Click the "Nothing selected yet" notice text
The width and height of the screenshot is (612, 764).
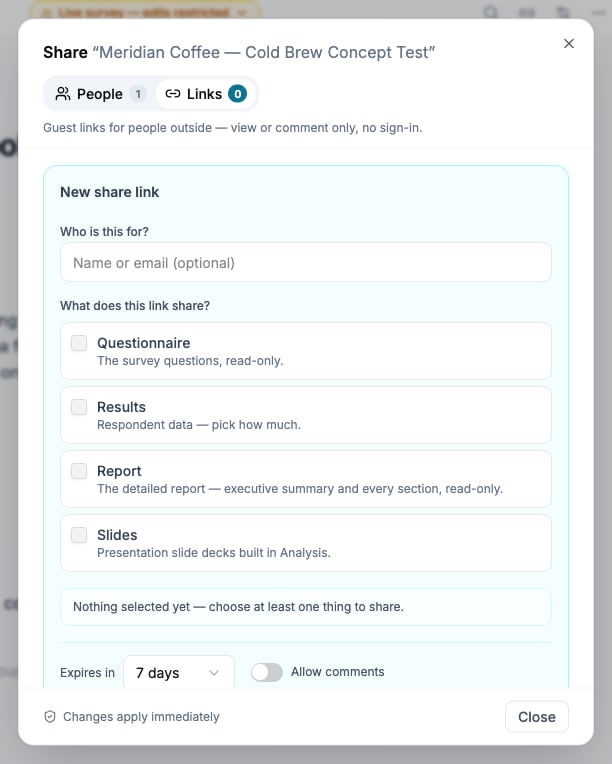point(238,607)
